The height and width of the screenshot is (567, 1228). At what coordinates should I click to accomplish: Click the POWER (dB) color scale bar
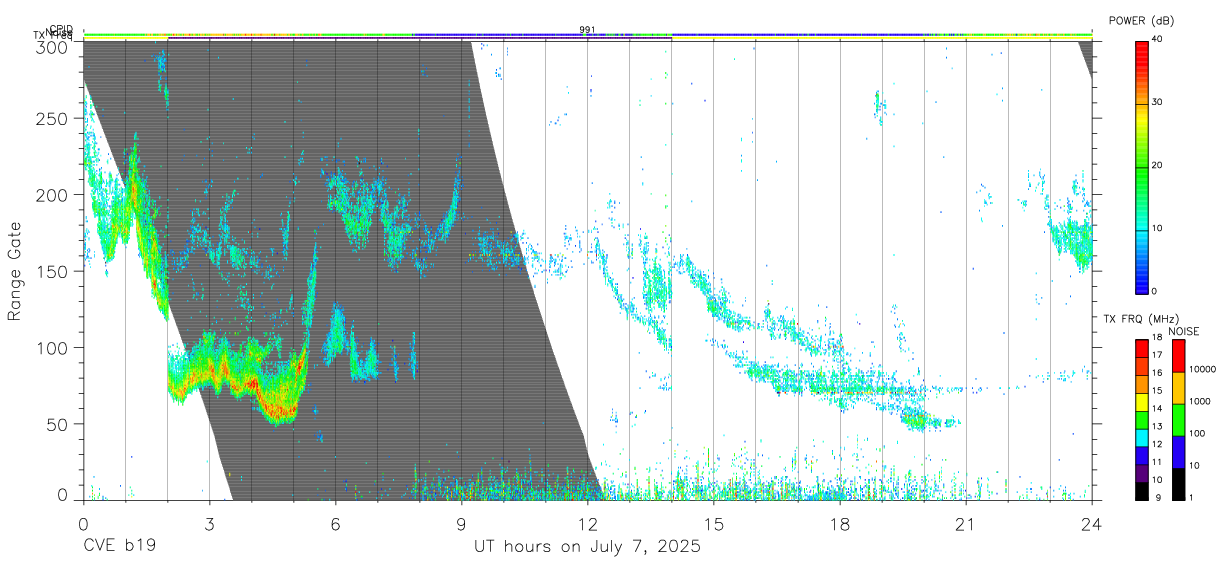1142,166
